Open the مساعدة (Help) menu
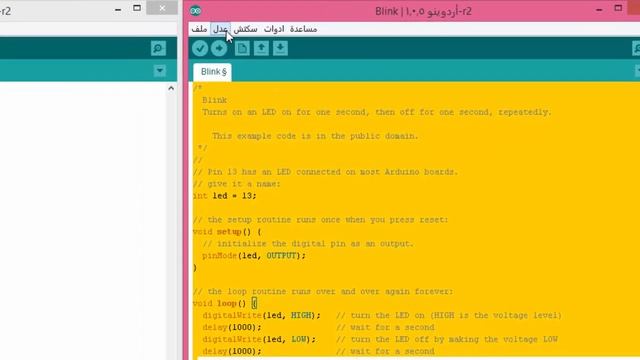640x360 pixels. pyautogui.click(x=303, y=29)
